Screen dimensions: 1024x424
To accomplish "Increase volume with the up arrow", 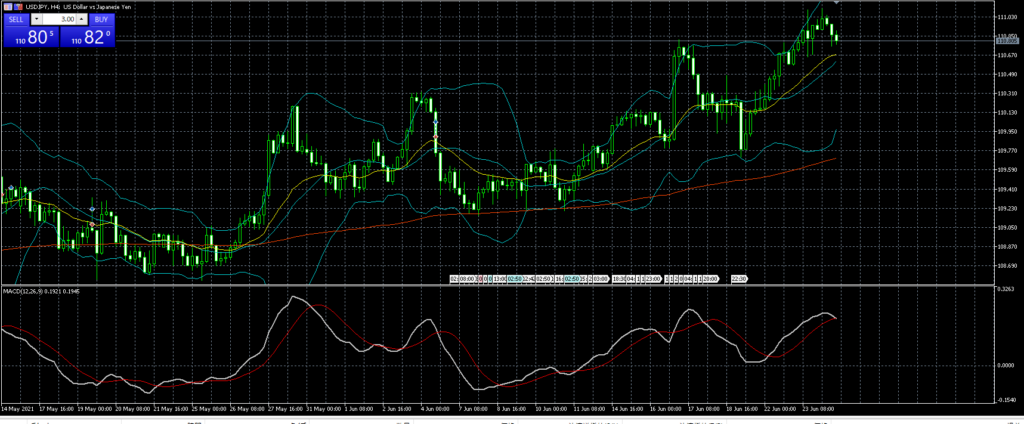I will click(x=82, y=19).
